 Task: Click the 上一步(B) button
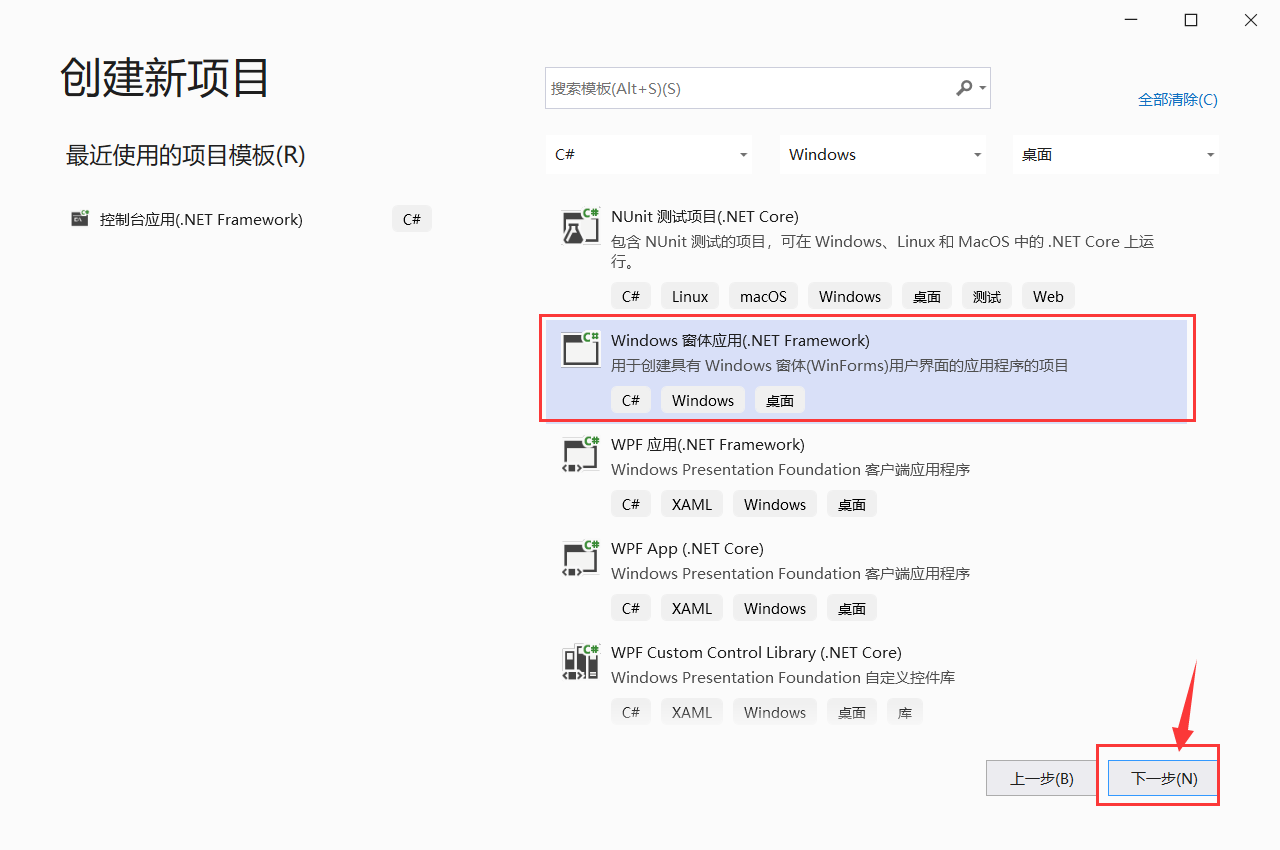[1042, 778]
